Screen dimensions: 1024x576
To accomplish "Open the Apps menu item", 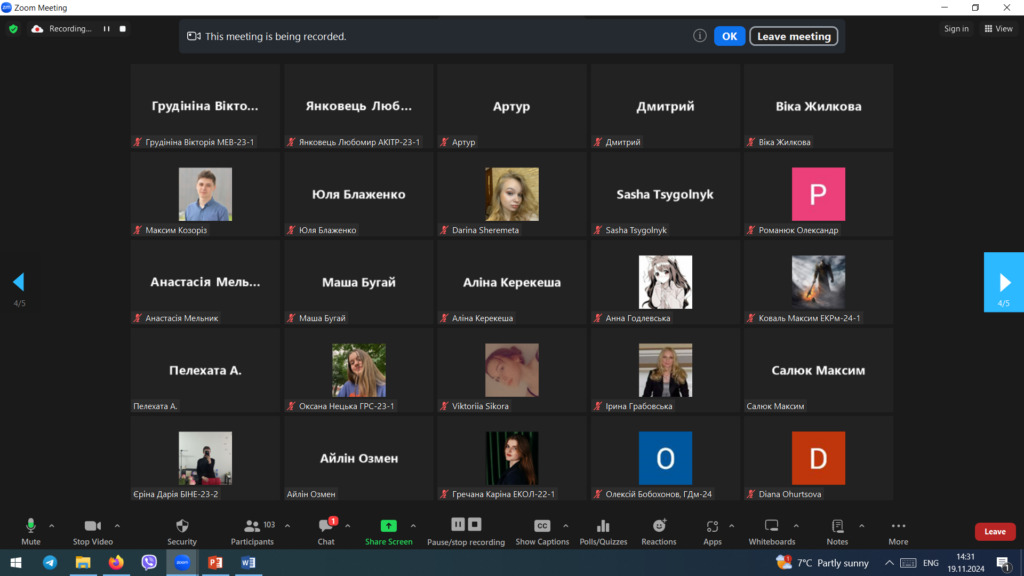I will pyautogui.click(x=712, y=526).
